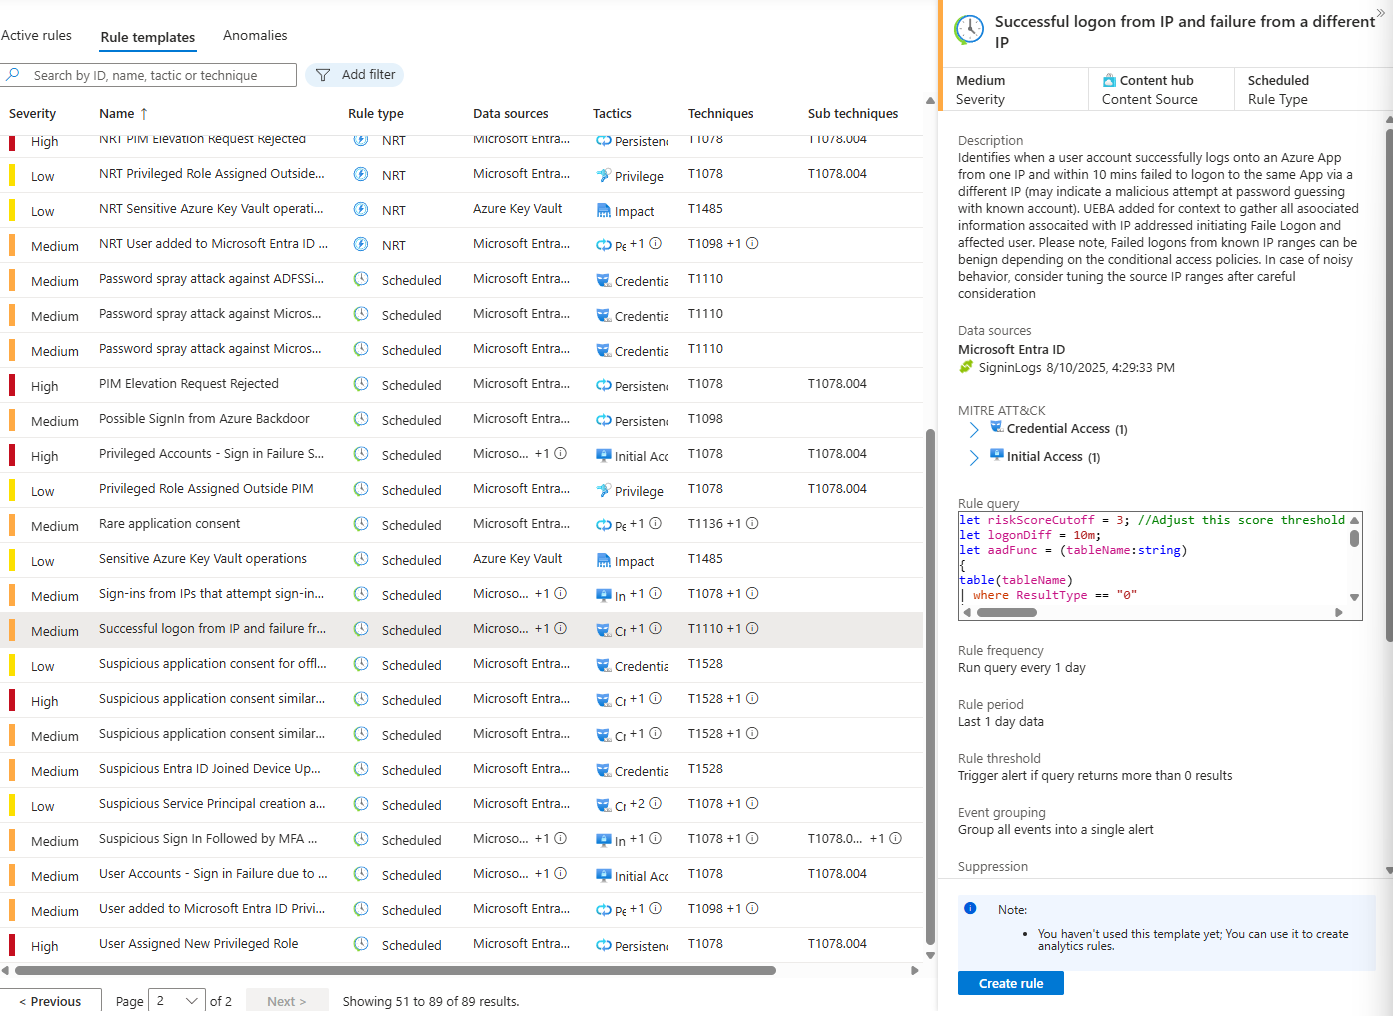Image resolution: width=1393 pixels, height=1016 pixels.
Task: Select row Suspicious Entra ID Joined Device Up...
Action: [x=461, y=770]
